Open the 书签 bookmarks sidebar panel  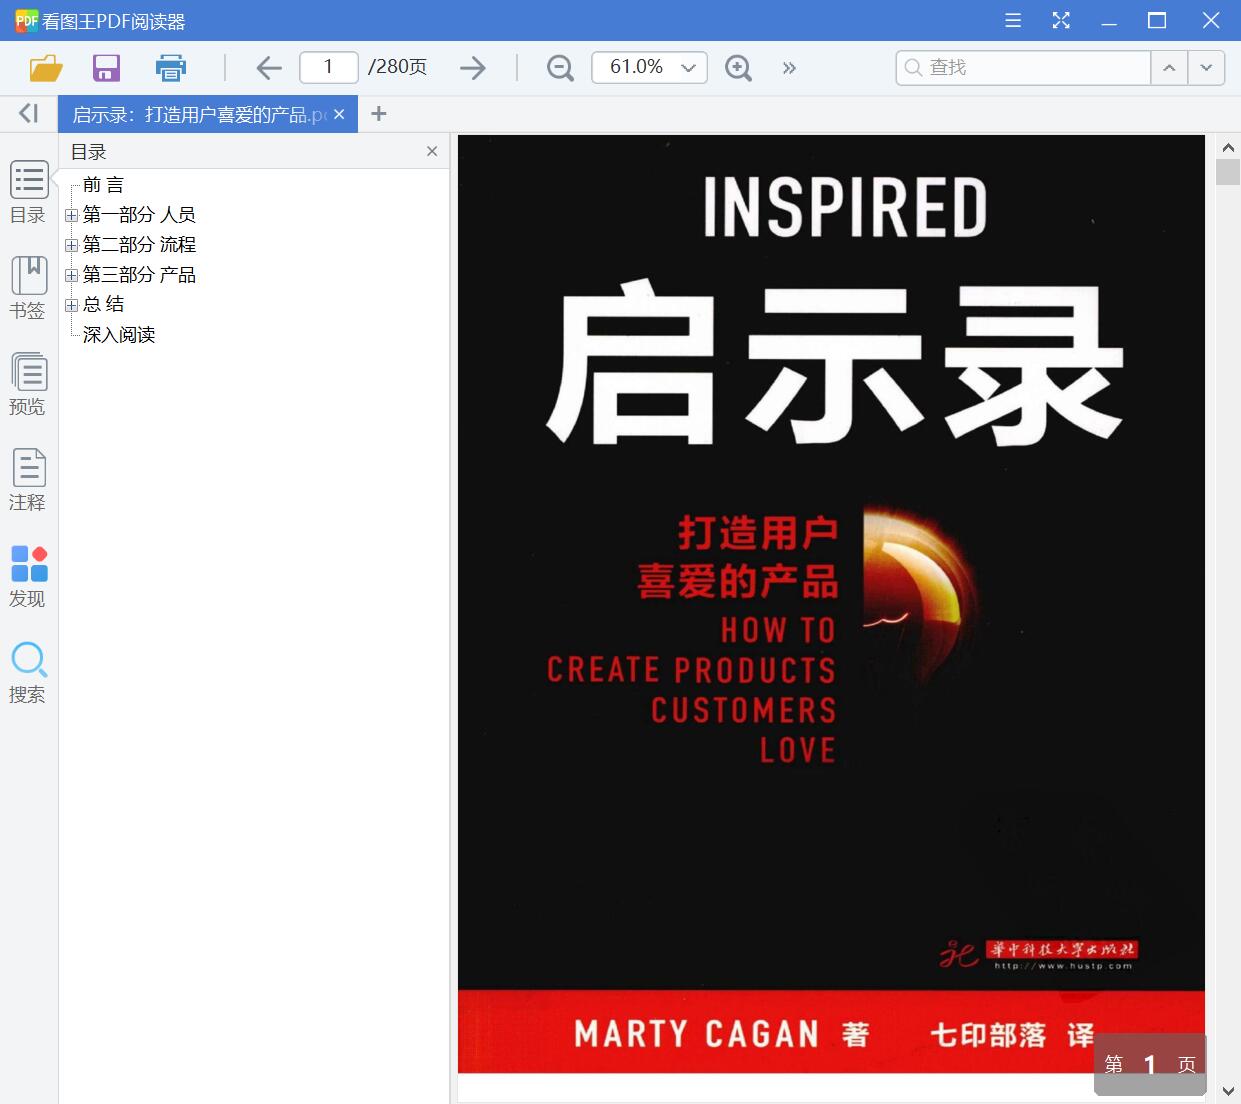pyautogui.click(x=28, y=288)
